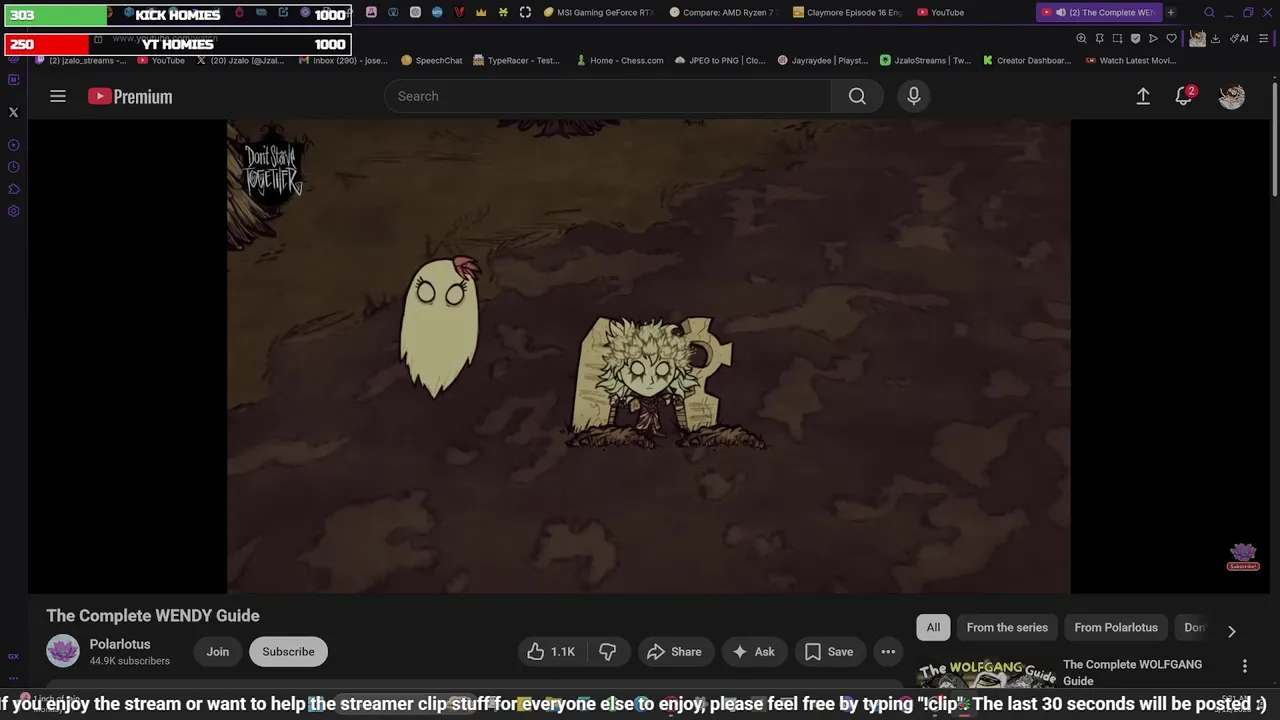Take a snapshot with the address bar capture icon
Image resolution: width=1280 pixels, height=720 pixels.
(x=1117, y=38)
